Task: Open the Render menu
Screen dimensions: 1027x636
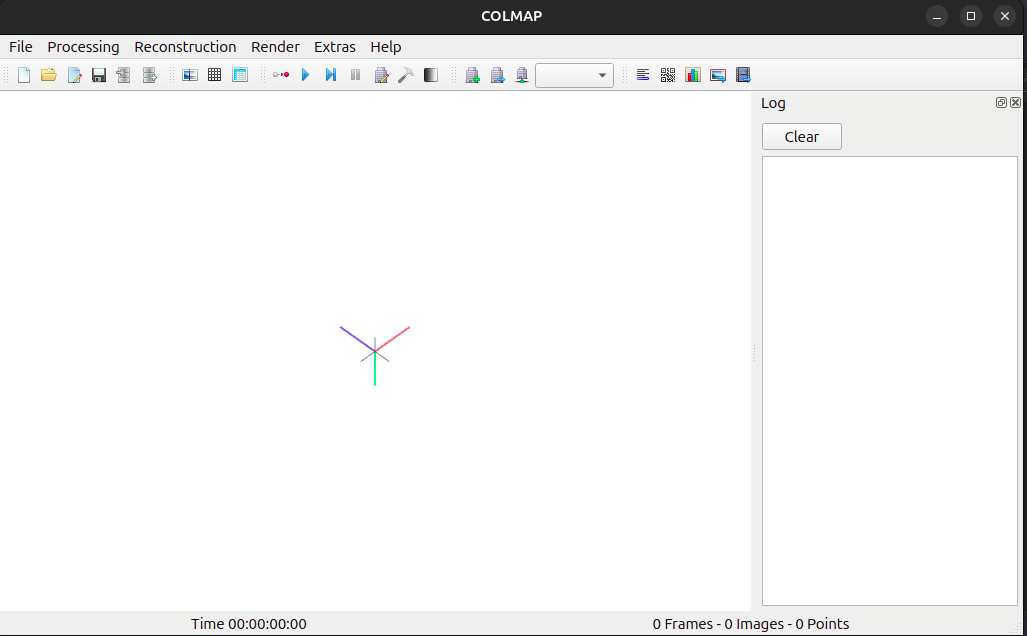Action: click(x=275, y=47)
